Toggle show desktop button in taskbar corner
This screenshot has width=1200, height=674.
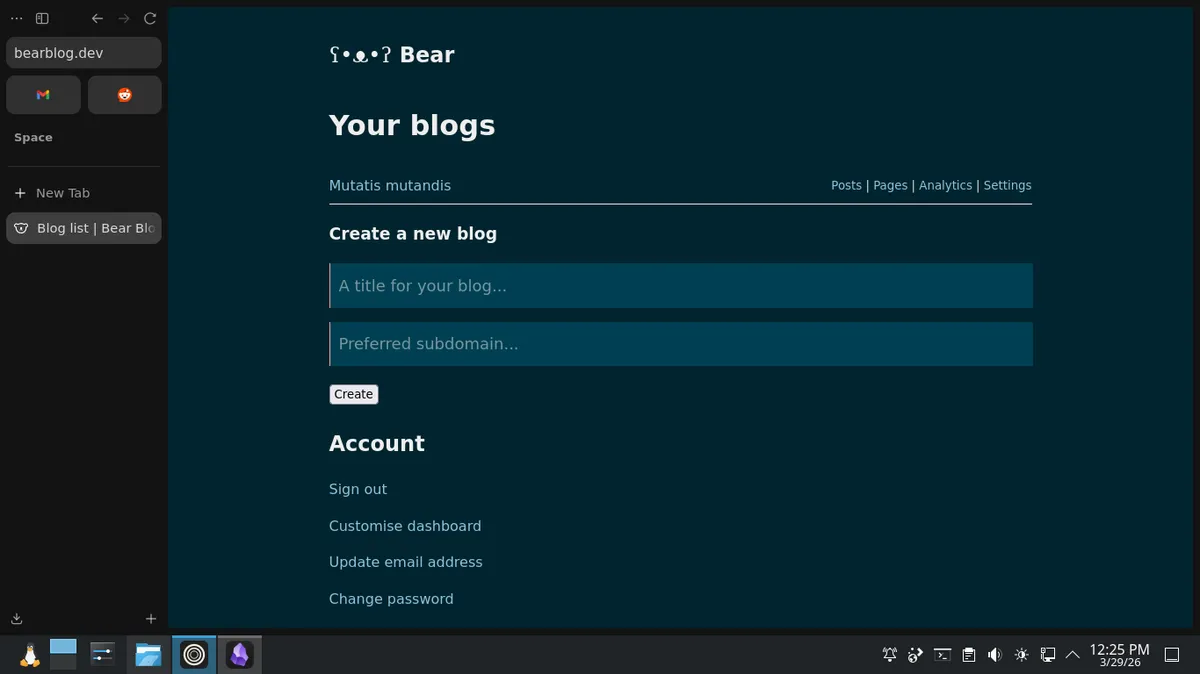coord(1174,655)
